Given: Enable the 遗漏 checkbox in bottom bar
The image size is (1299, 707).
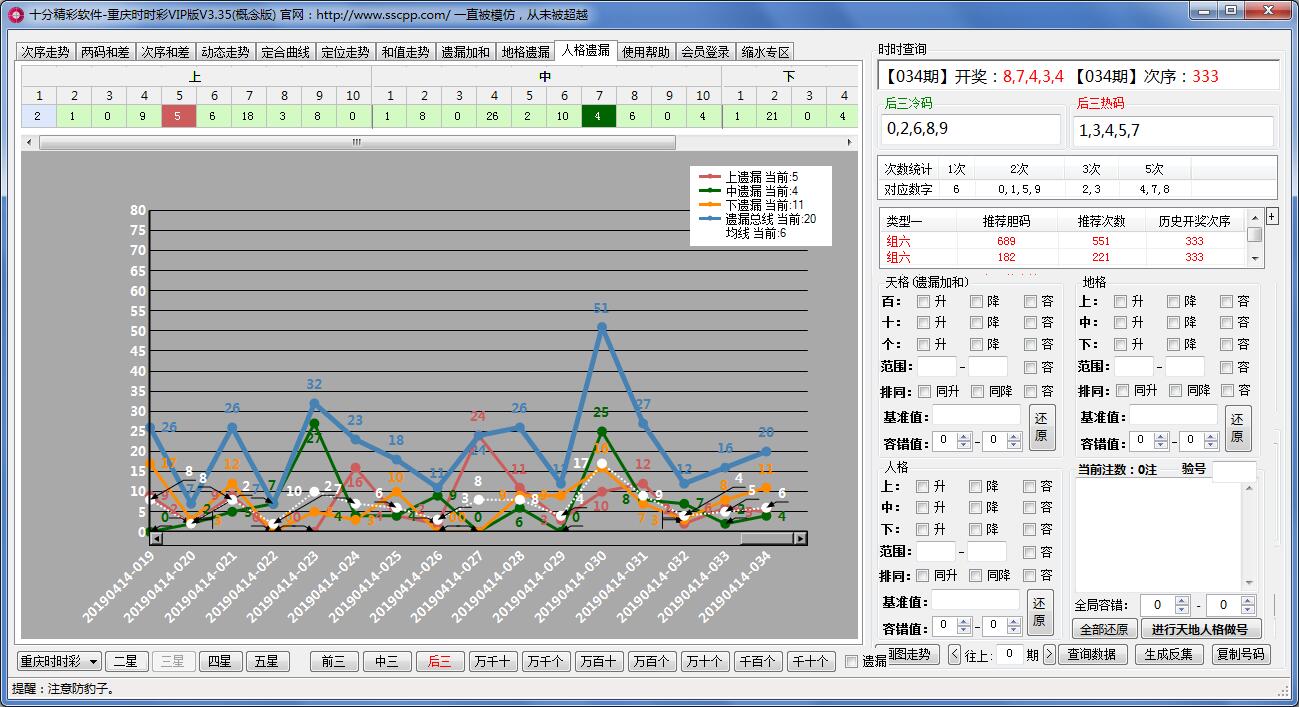Looking at the screenshot, I should [852, 661].
